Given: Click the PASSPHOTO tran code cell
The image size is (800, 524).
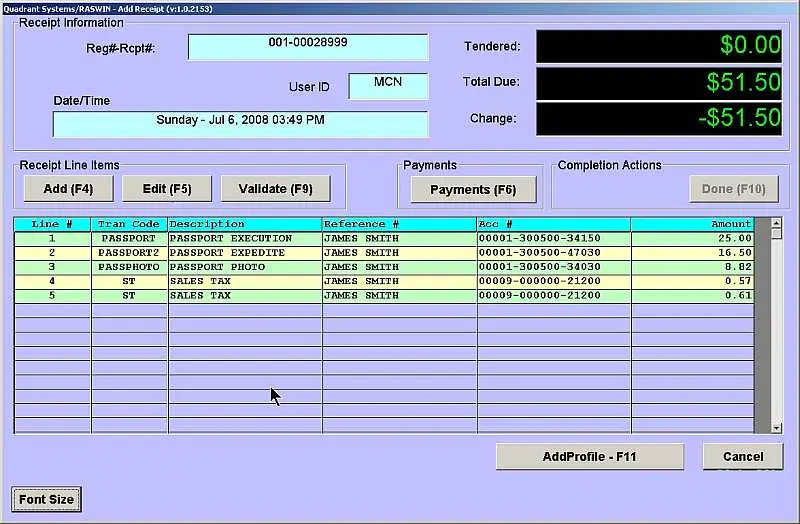Looking at the screenshot, I should (129, 267).
